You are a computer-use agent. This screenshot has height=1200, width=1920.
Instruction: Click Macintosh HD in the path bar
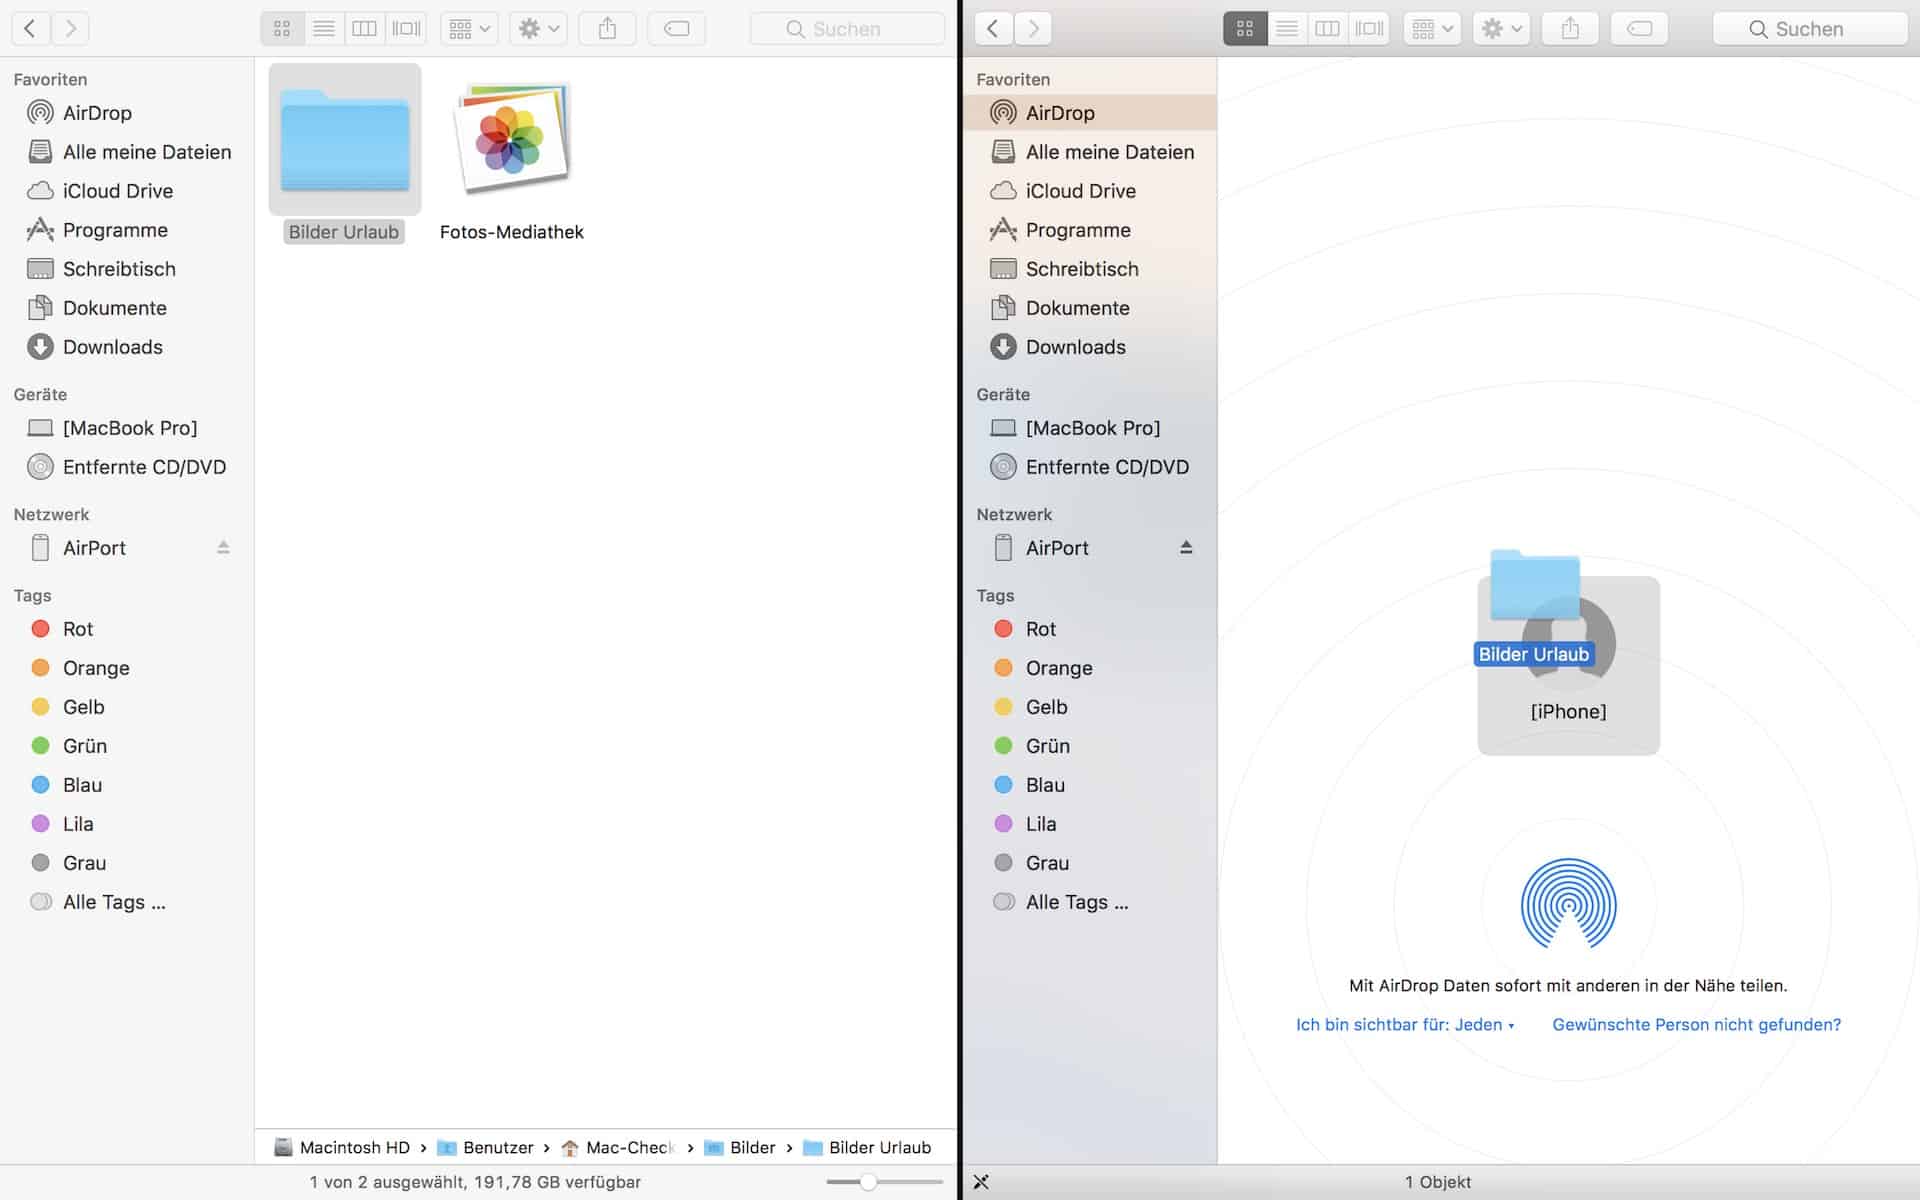click(342, 1147)
